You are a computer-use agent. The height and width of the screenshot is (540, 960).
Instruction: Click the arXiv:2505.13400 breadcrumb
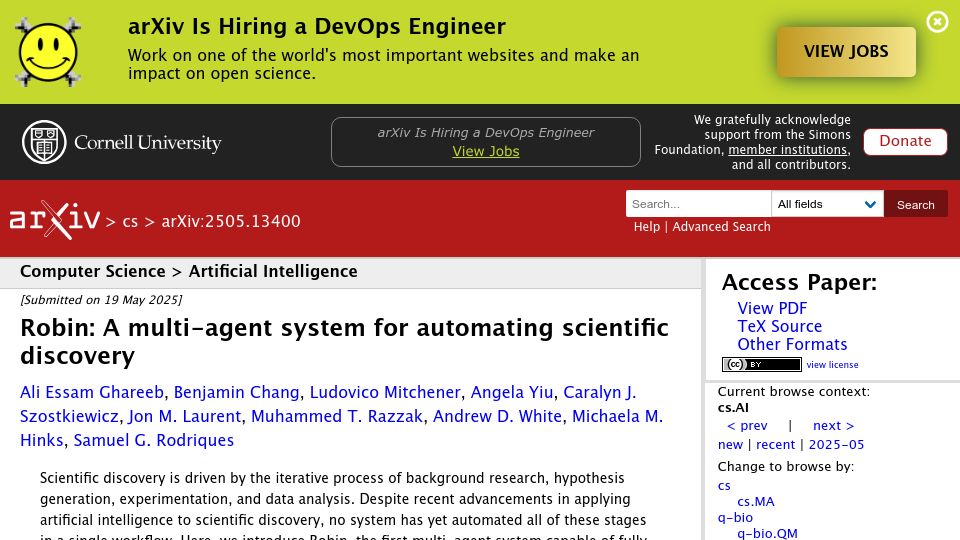point(231,221)
